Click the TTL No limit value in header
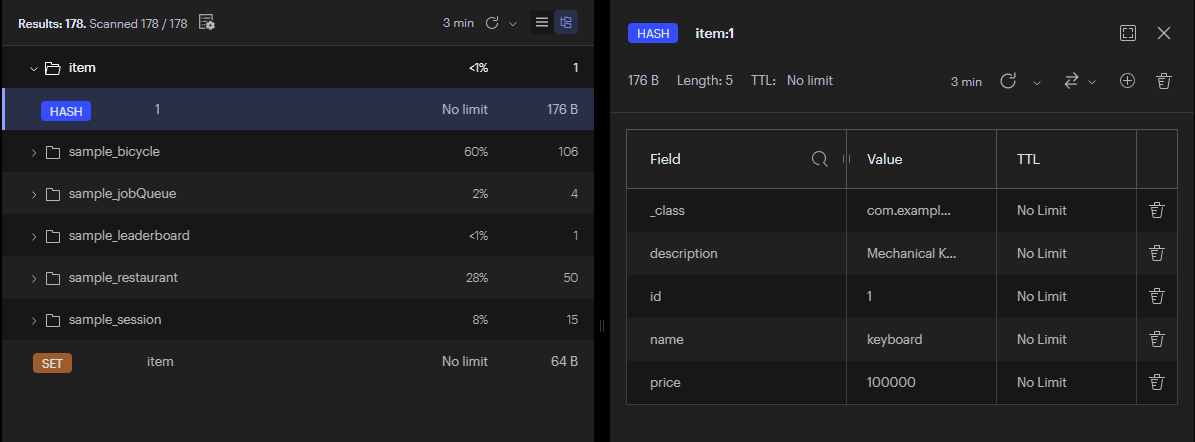This screenshot has width=1195, height=442. (809, 80)
